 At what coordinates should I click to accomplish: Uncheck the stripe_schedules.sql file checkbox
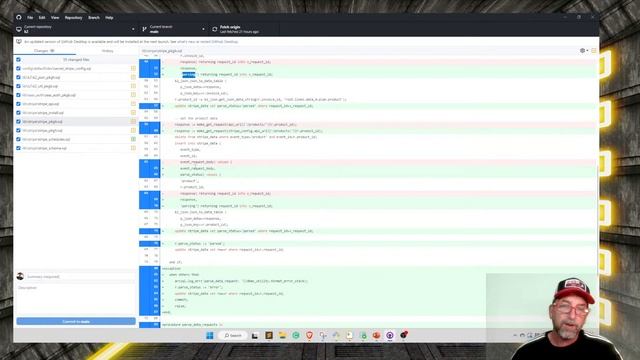click(x=18, y=139)
